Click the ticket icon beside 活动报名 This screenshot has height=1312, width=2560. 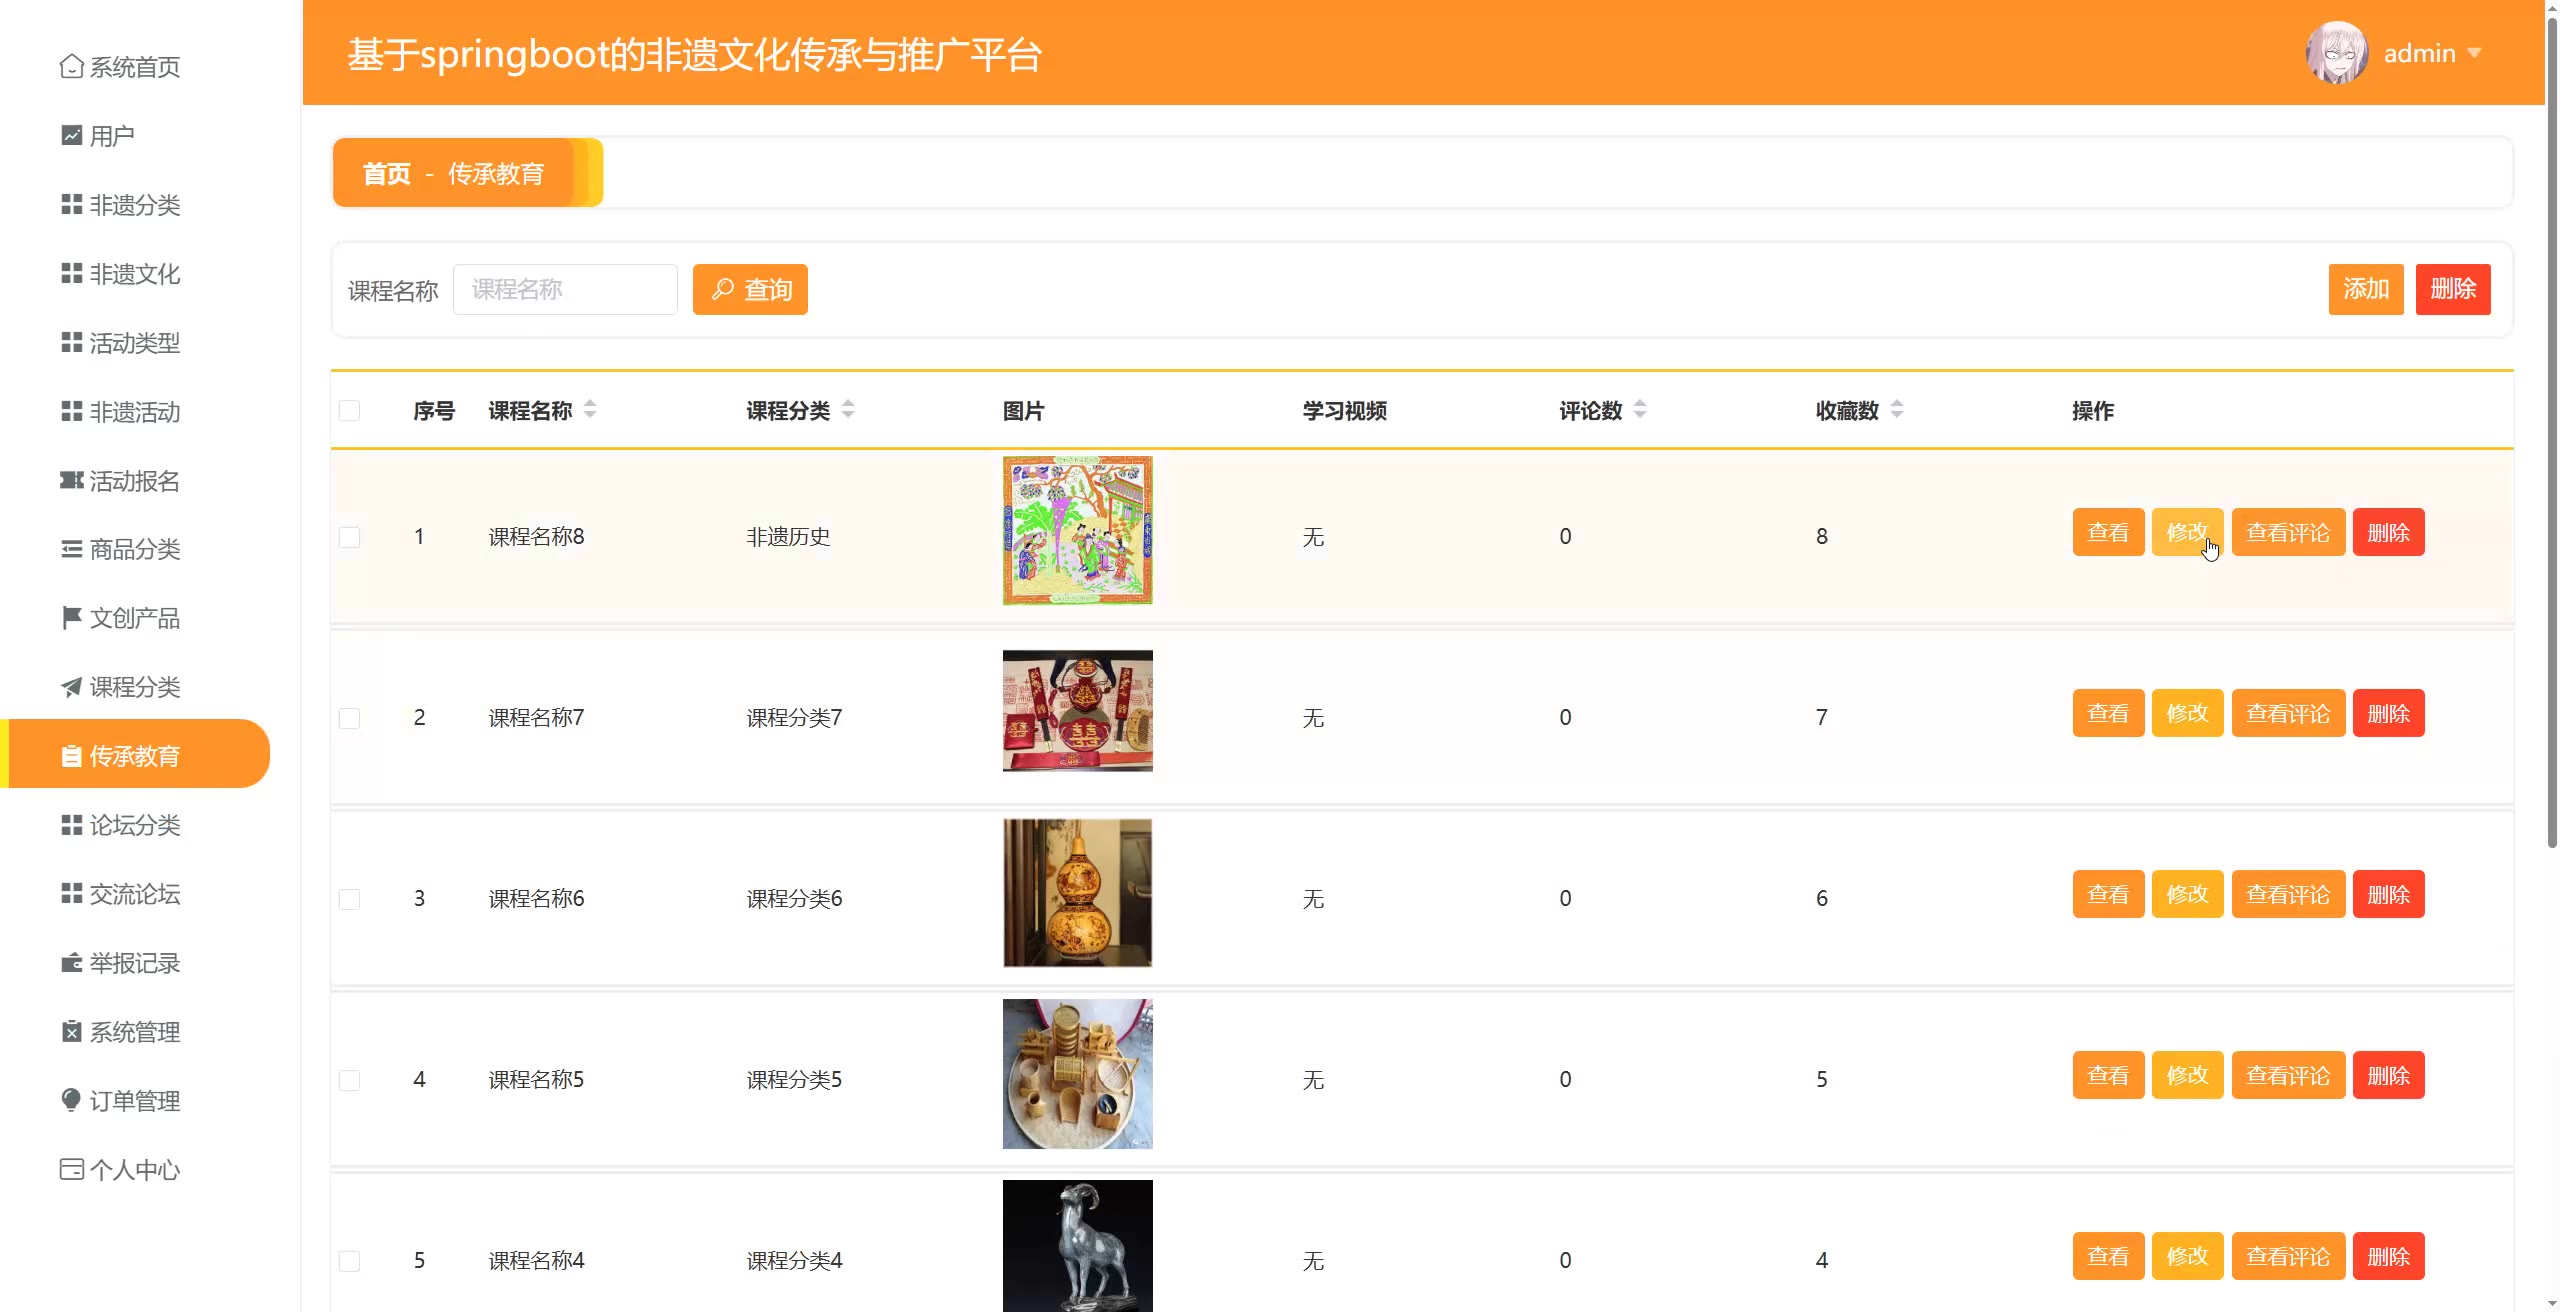[x=71, y=480]
